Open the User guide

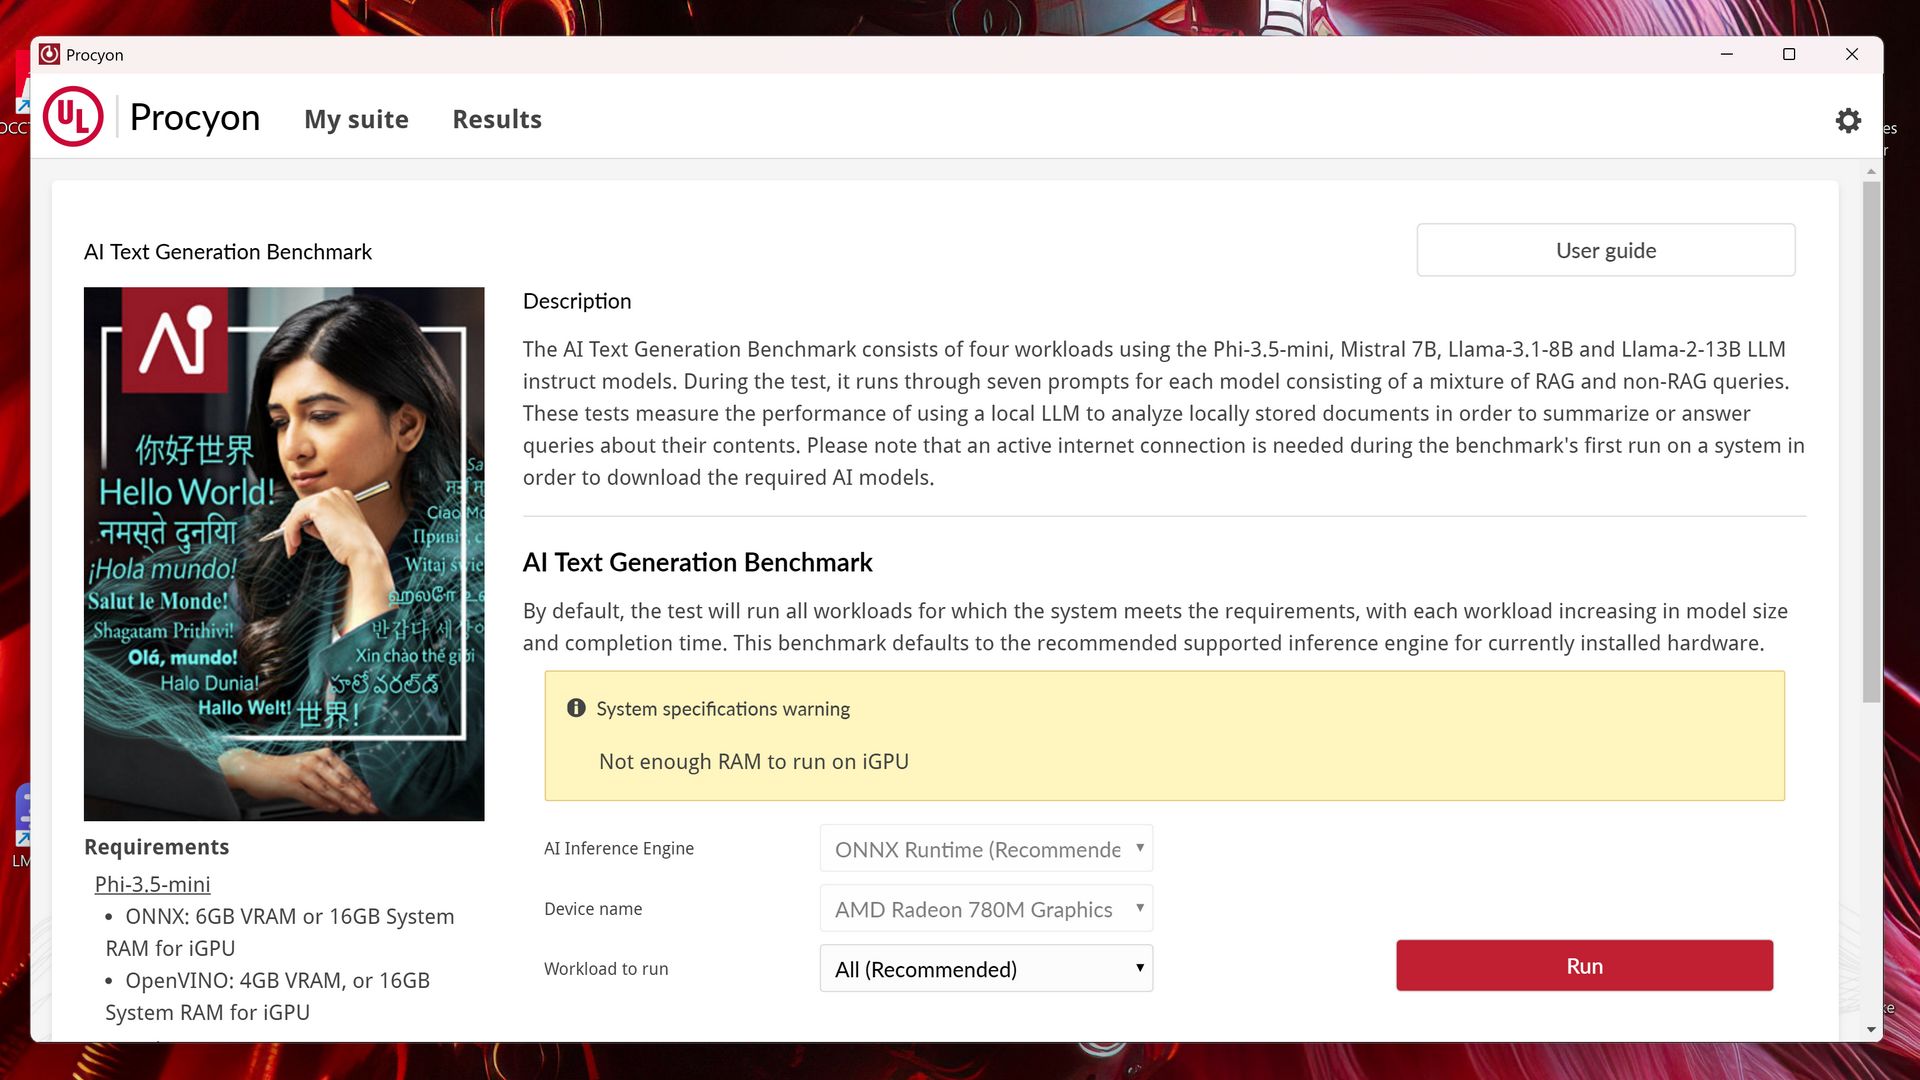(x=1605, y=250)
